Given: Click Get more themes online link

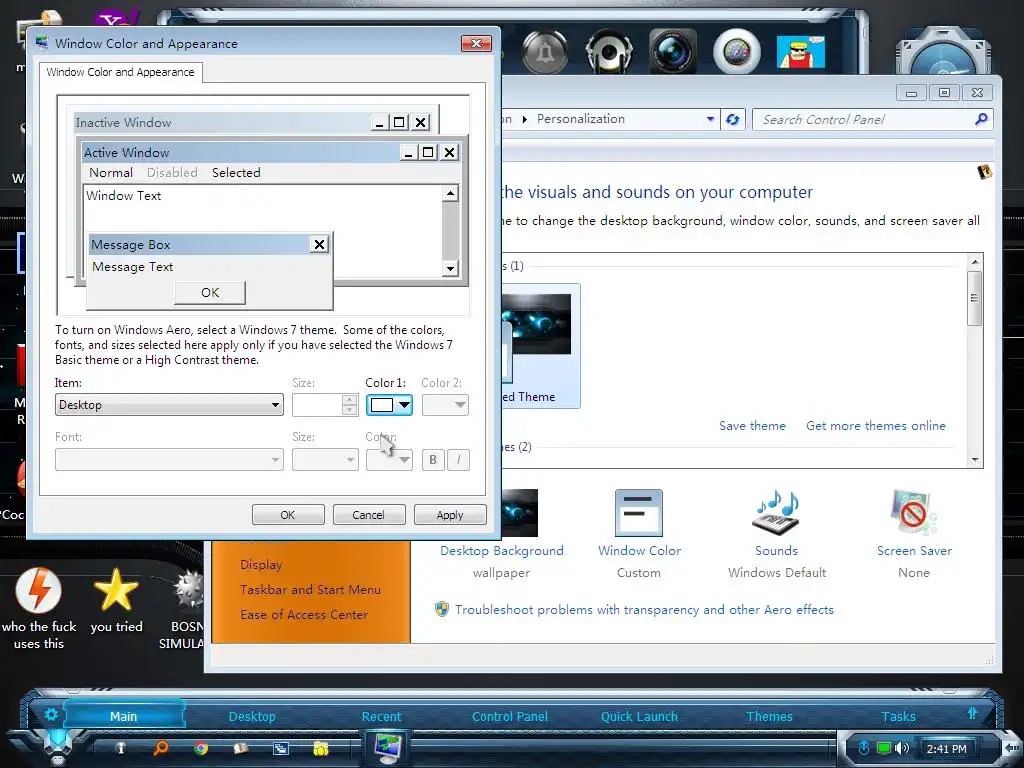Looking at the screenshot, I should click(876, 426).
